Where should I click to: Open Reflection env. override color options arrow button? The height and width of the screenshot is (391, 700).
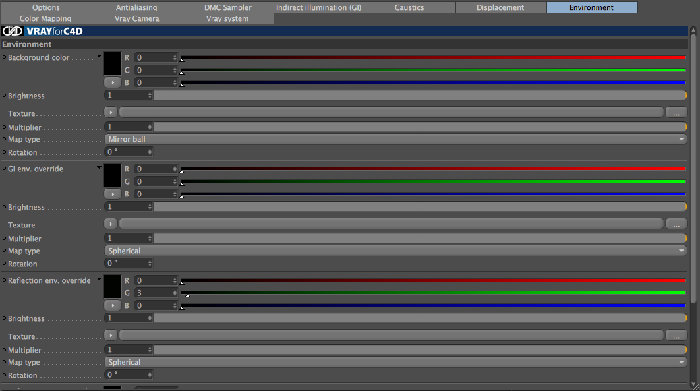[x=112, y=306]
